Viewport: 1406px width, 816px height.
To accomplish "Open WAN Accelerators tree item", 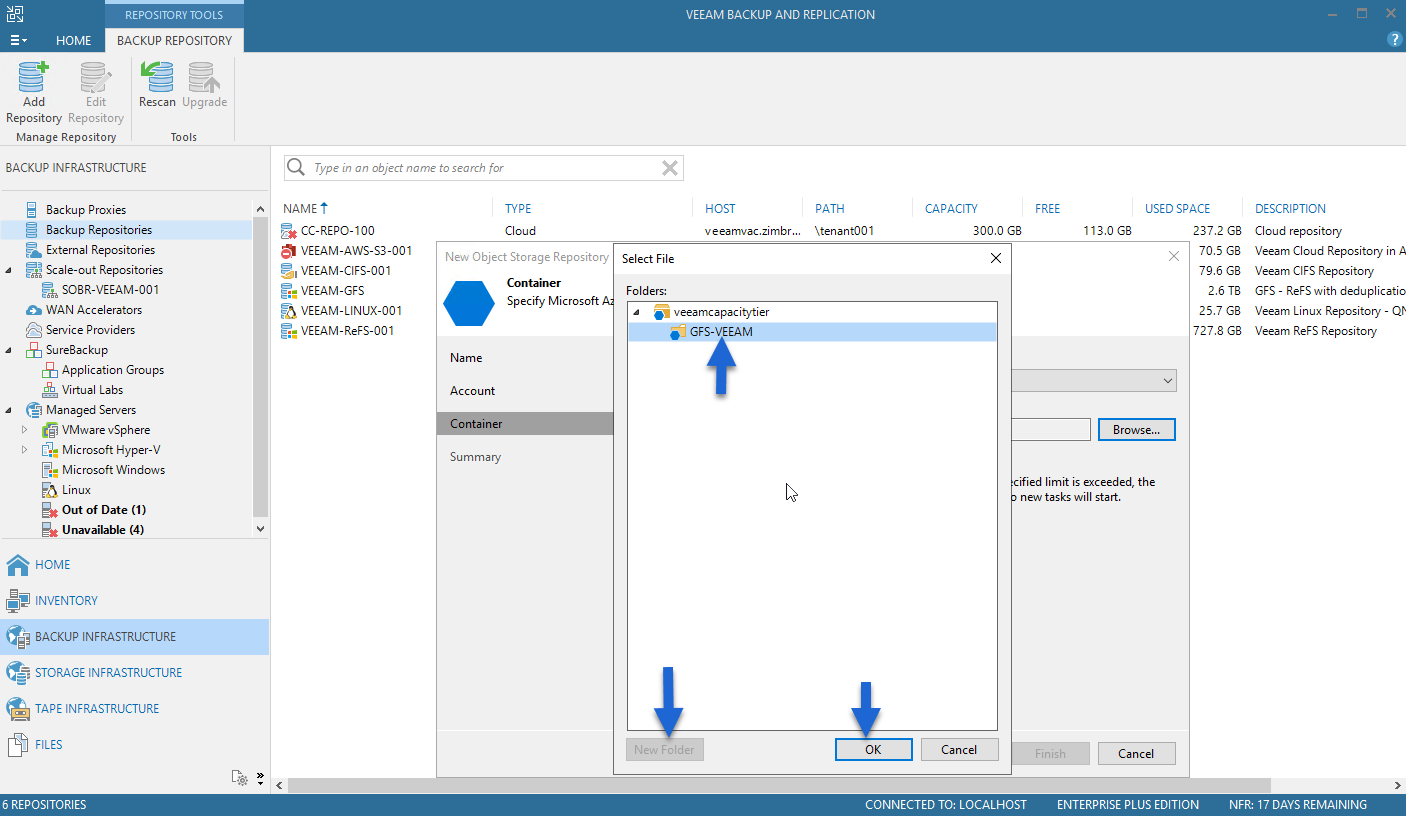I will (94, 310).
